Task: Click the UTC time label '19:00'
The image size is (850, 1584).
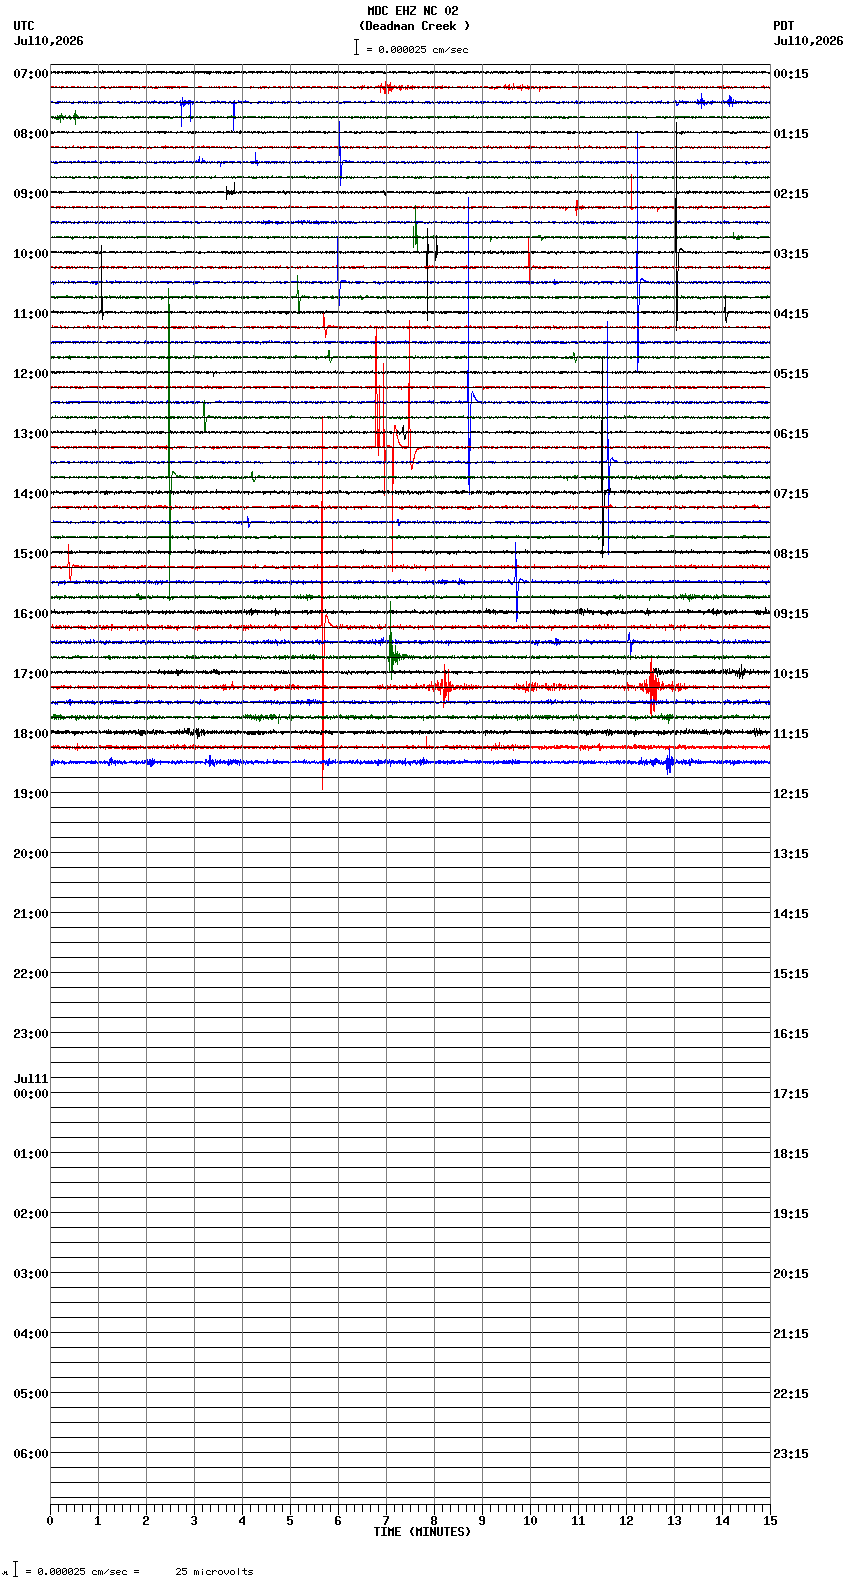Action: 31,794
